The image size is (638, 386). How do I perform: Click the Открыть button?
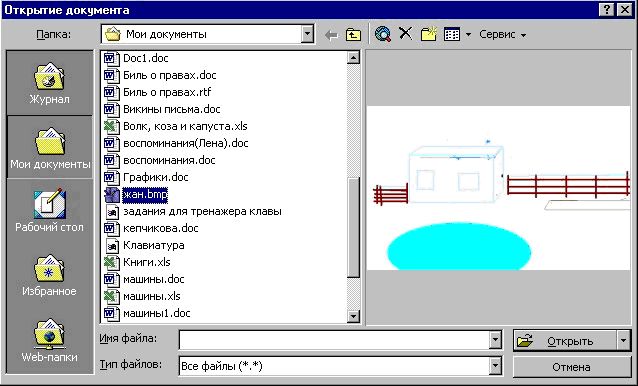pyautogui.click(x=565, y=341)
